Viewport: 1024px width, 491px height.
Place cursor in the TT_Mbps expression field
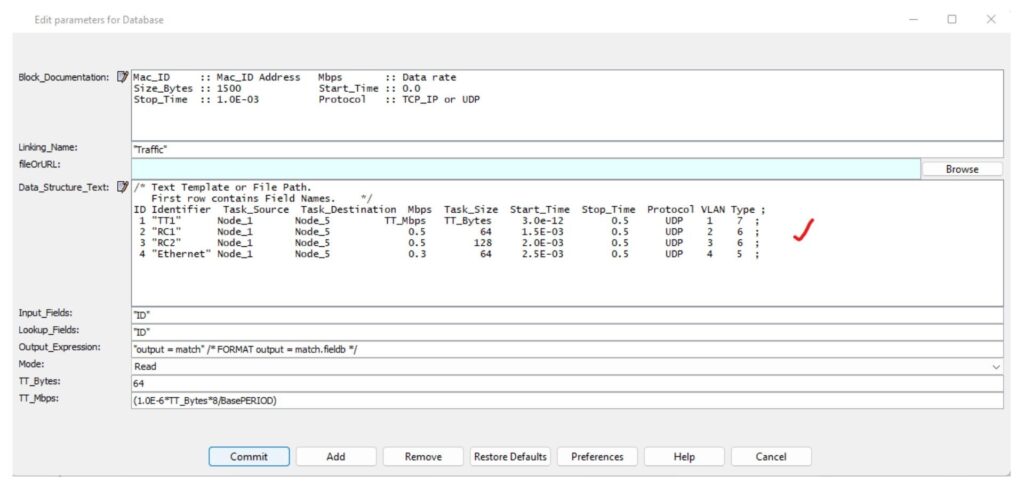point(566,400)
